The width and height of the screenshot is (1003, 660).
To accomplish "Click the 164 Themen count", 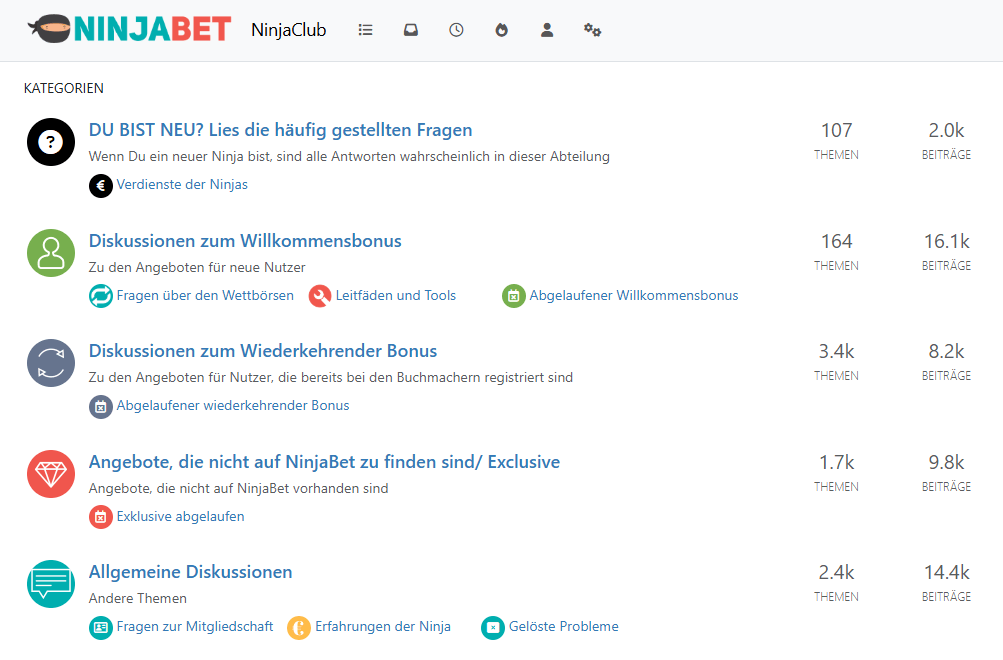I will [836, 241].
